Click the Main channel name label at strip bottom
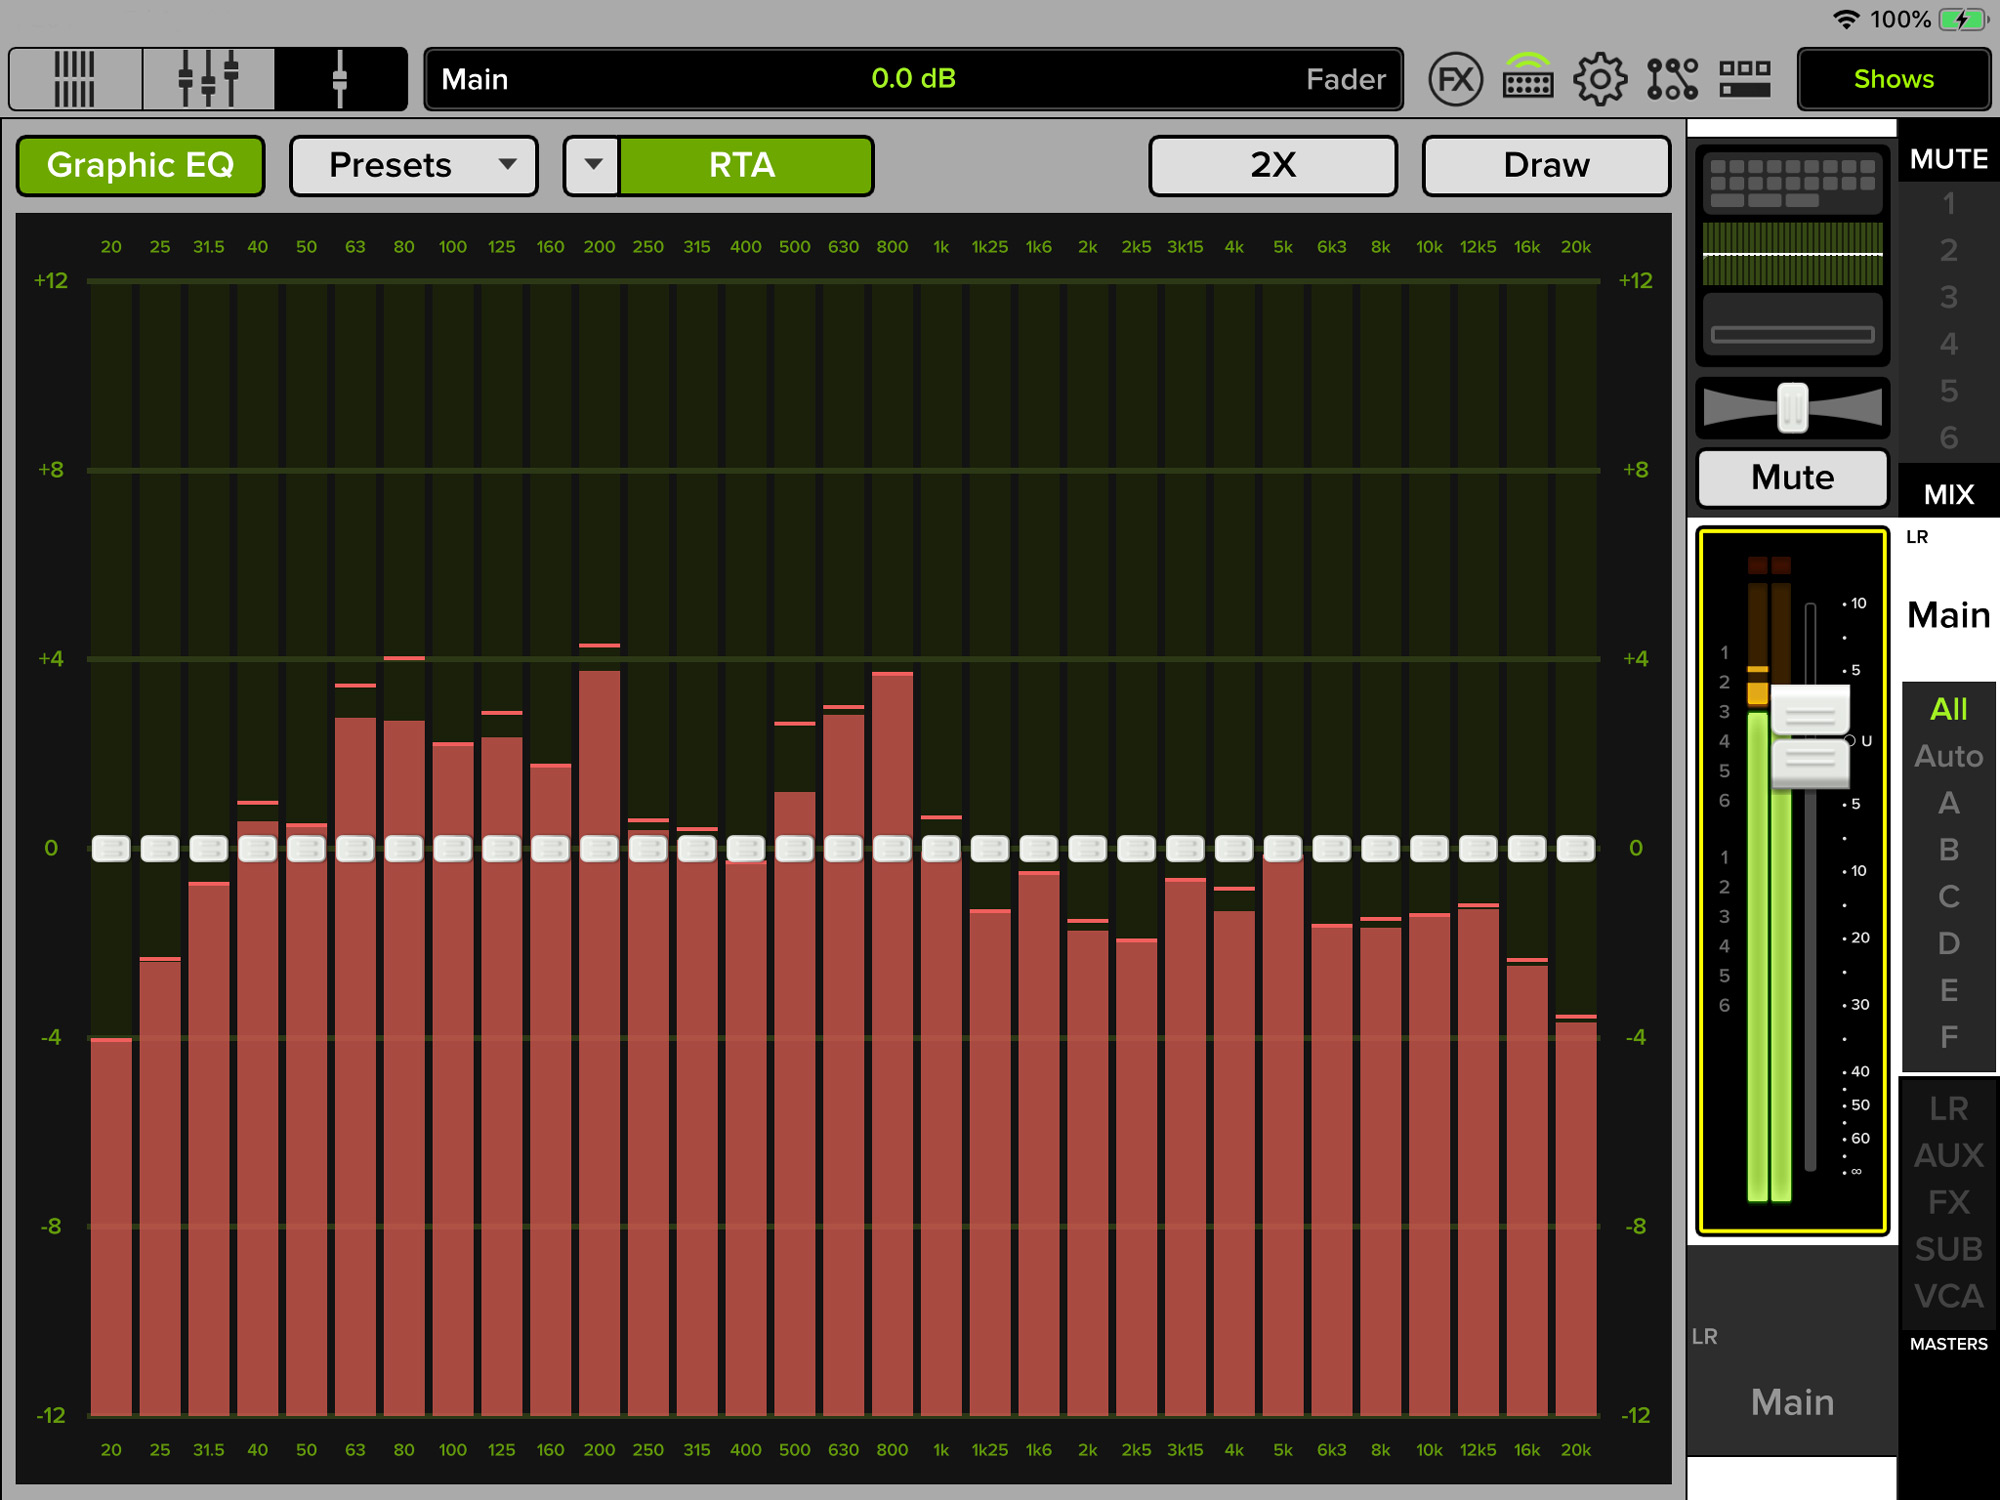Screen dimensions: 2000x1500 [1792, 1402]
